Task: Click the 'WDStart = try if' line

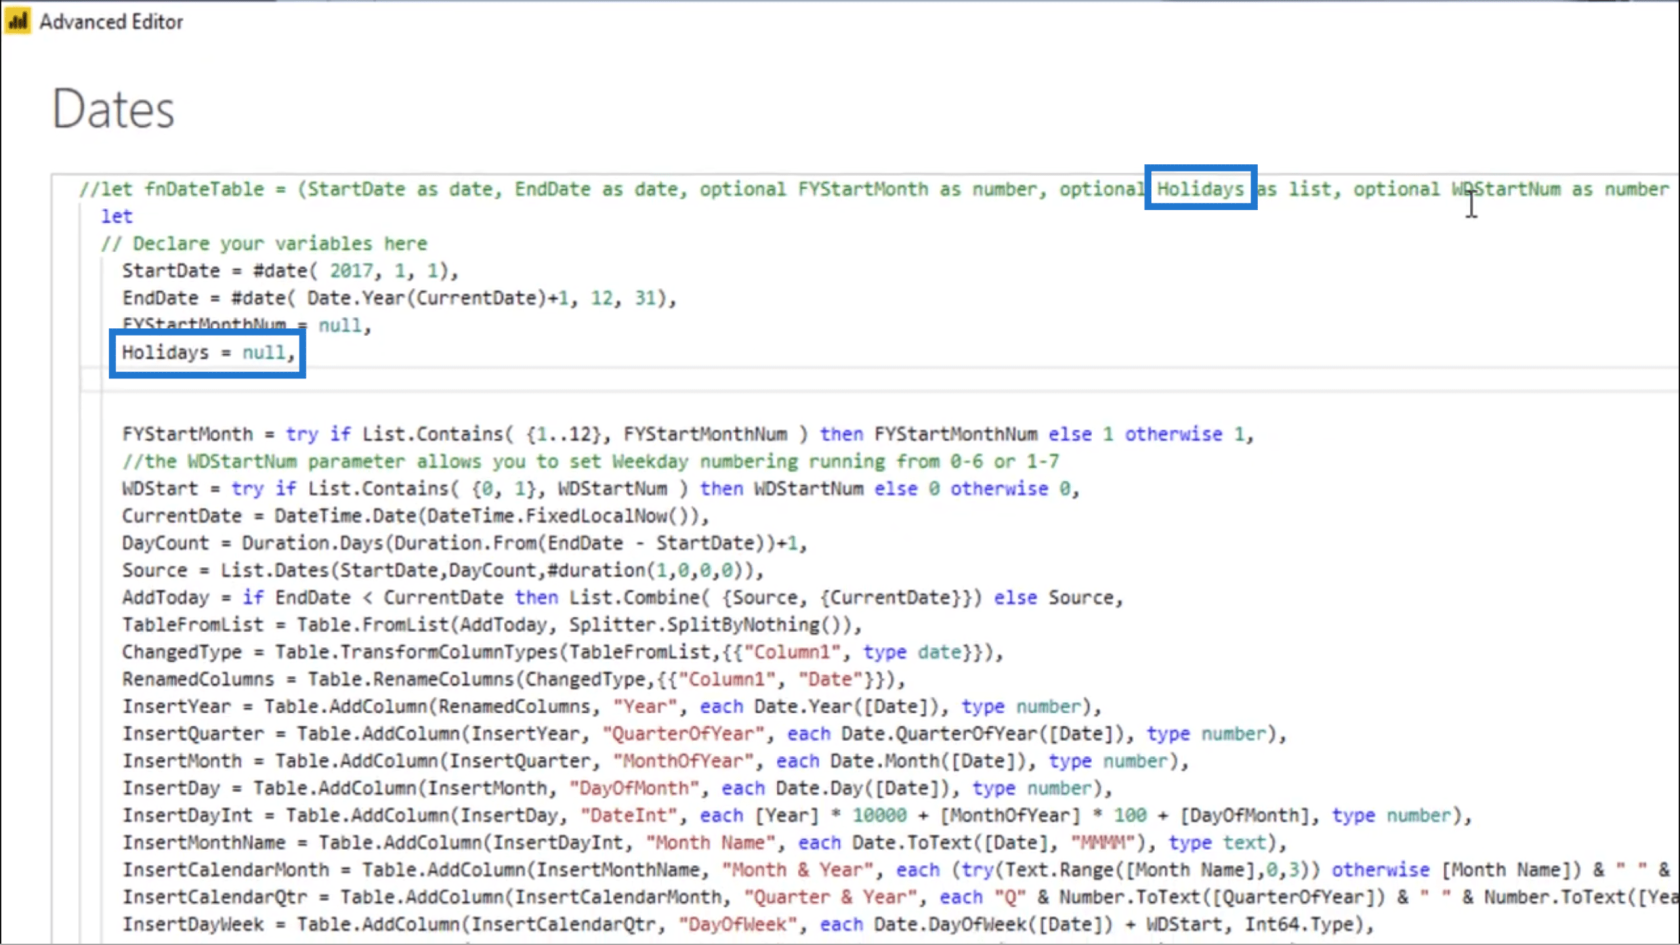Action: (x=601, y=488)
